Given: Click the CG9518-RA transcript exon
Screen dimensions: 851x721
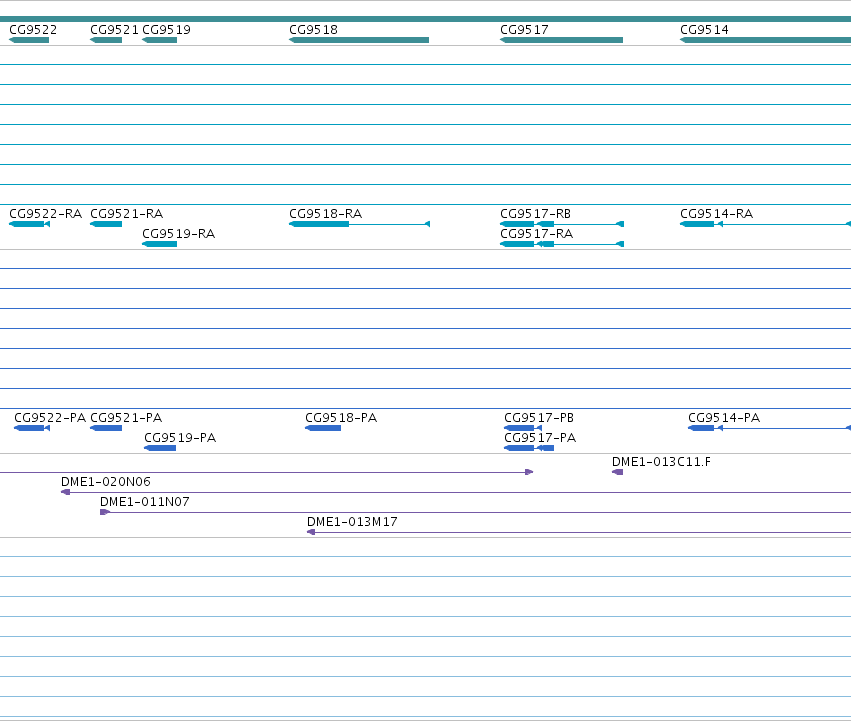Looking at the screenshot, I should click(x=319, y=224).
